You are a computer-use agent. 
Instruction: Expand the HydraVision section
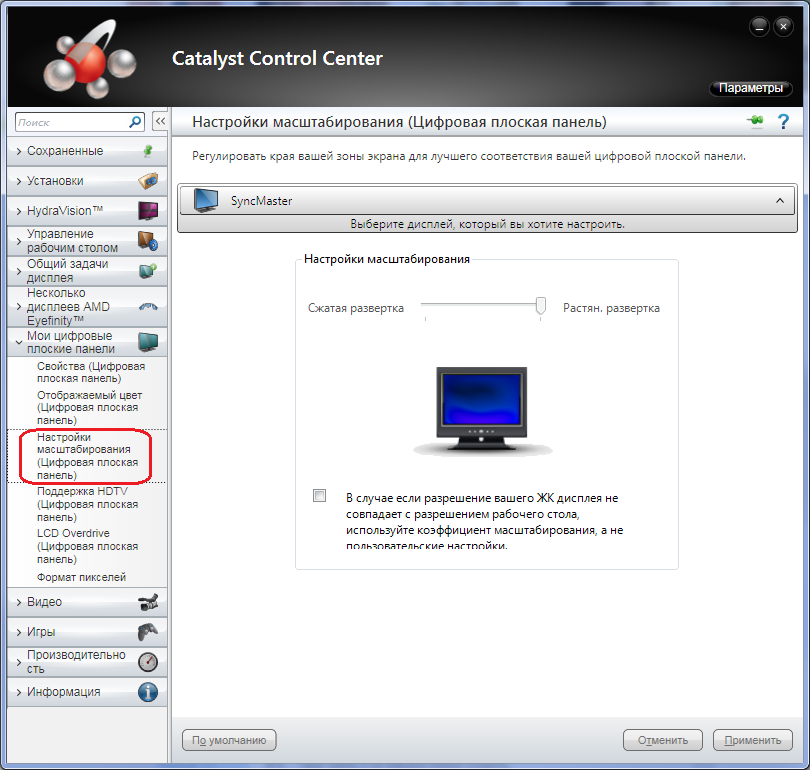(x=19, y=211)
